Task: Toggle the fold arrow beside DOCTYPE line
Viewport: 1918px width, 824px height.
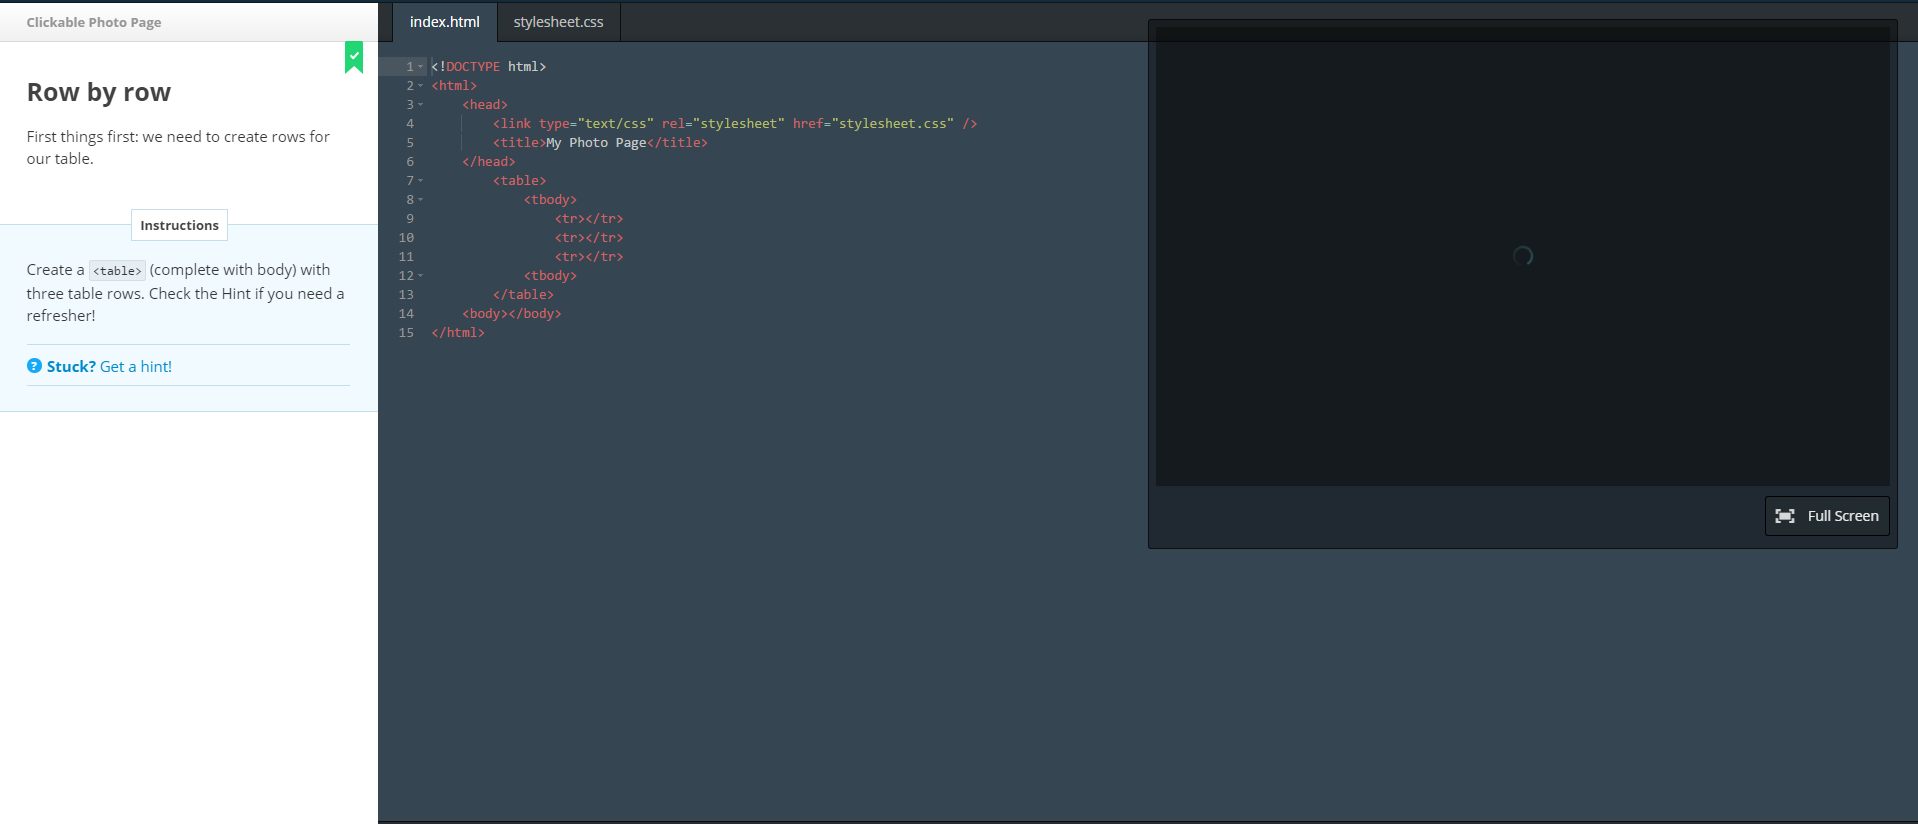Action: (x=421, y=67)
